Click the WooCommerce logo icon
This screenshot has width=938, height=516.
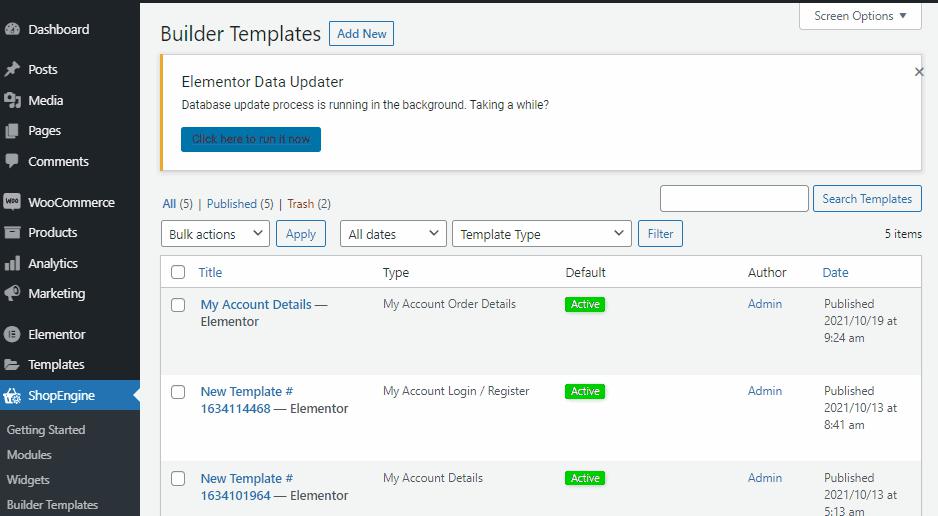pyautogui.click(x=12, y=202)
